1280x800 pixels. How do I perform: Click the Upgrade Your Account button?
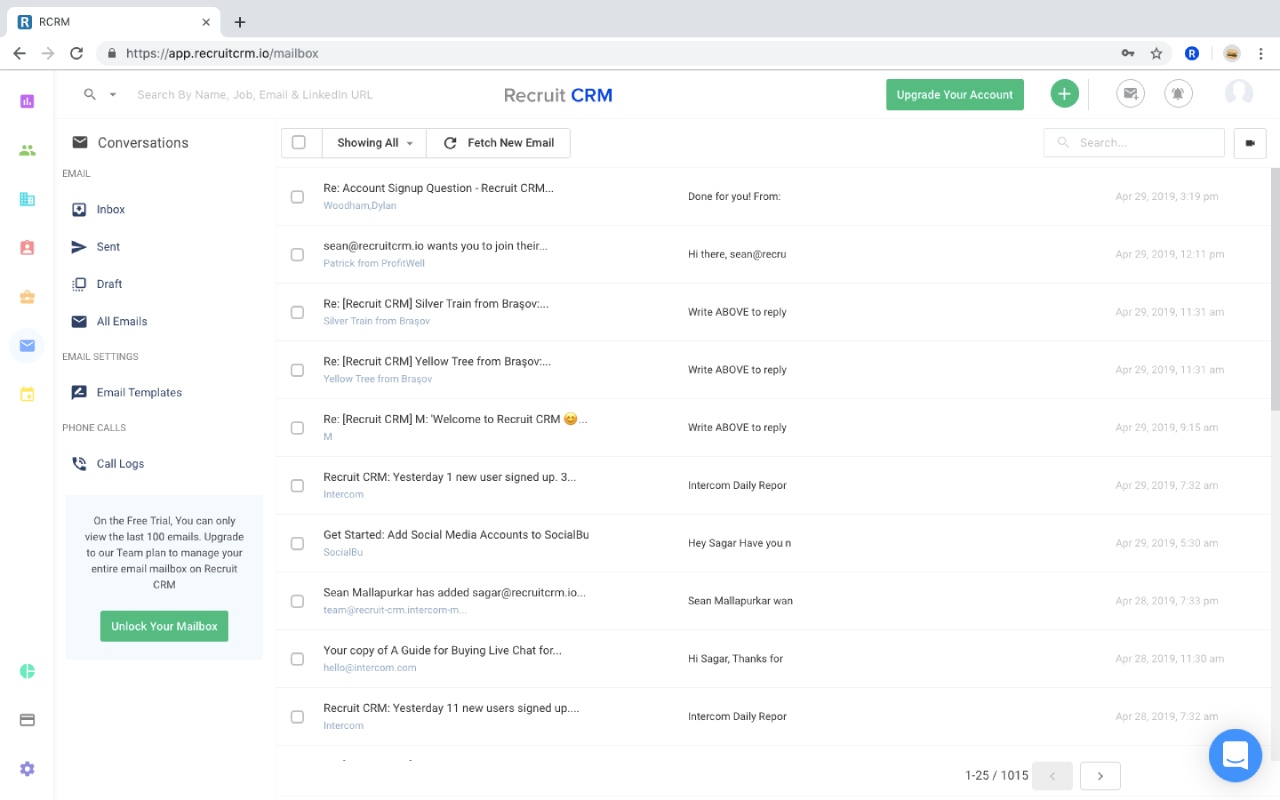[955, 94]
